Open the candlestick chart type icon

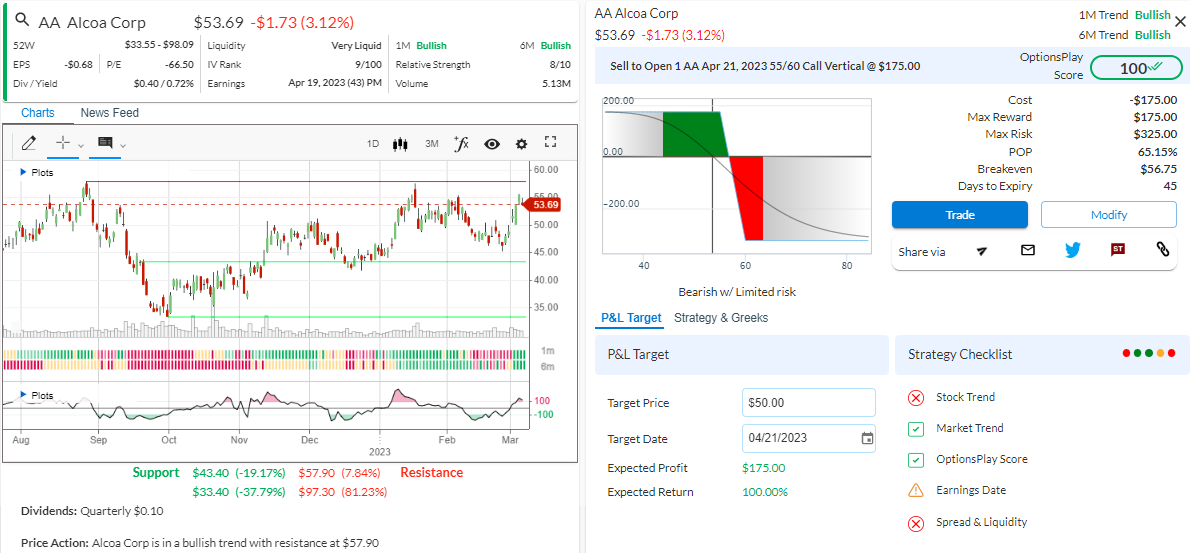[x=401, y=143]
